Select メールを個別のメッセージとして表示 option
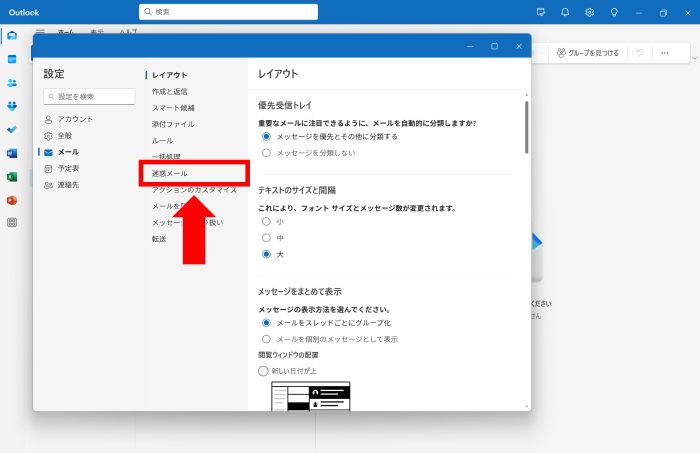700x453 pixels. (x=266, y=339)
